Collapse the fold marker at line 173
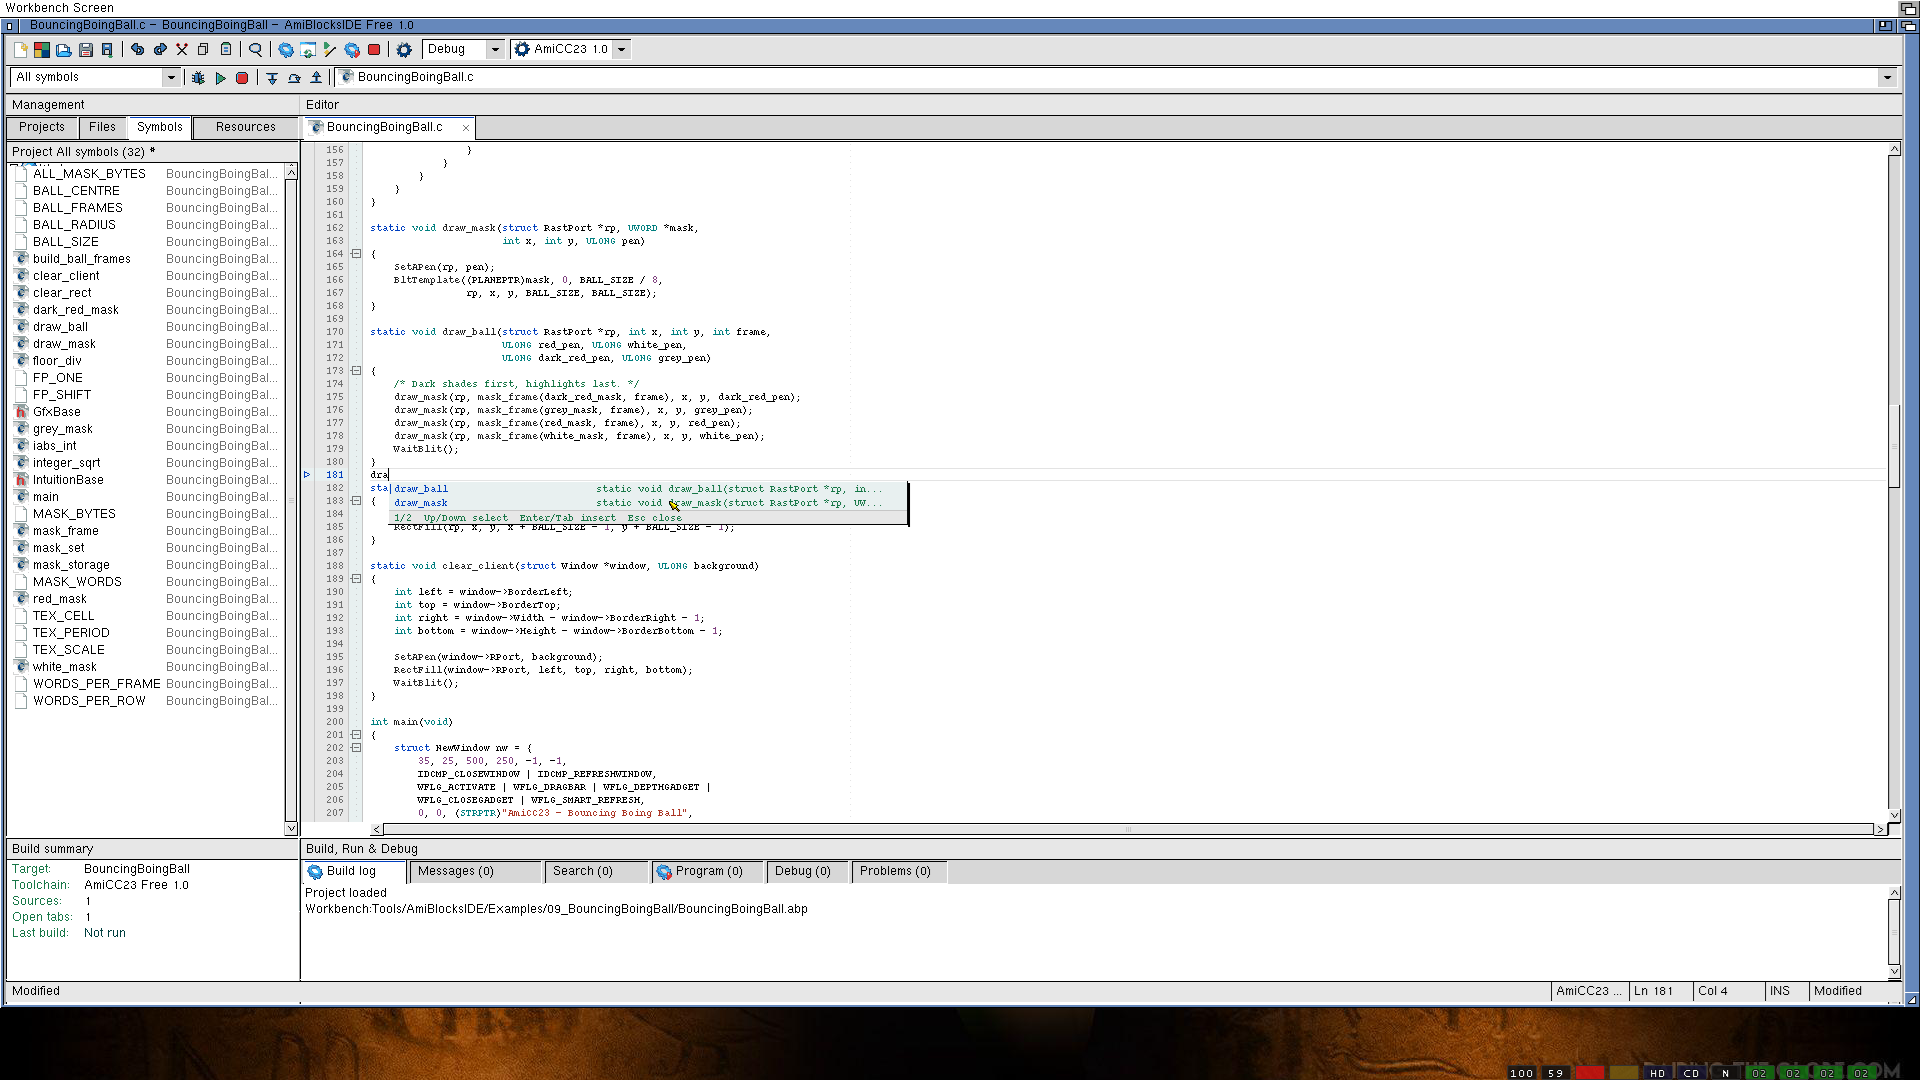The image size is (1920, 1080). pos(356,371)
